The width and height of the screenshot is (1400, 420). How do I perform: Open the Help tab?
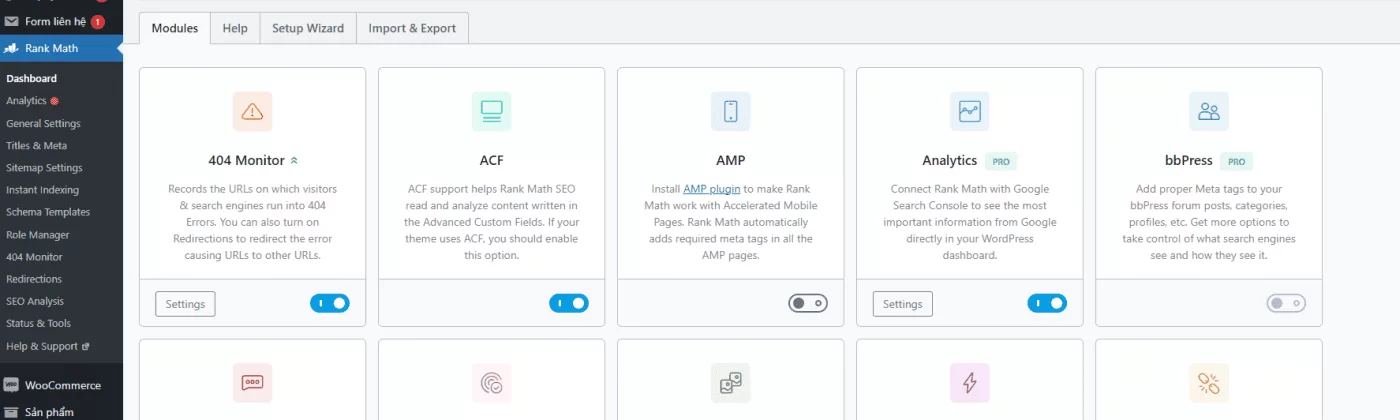pos(235,28)
